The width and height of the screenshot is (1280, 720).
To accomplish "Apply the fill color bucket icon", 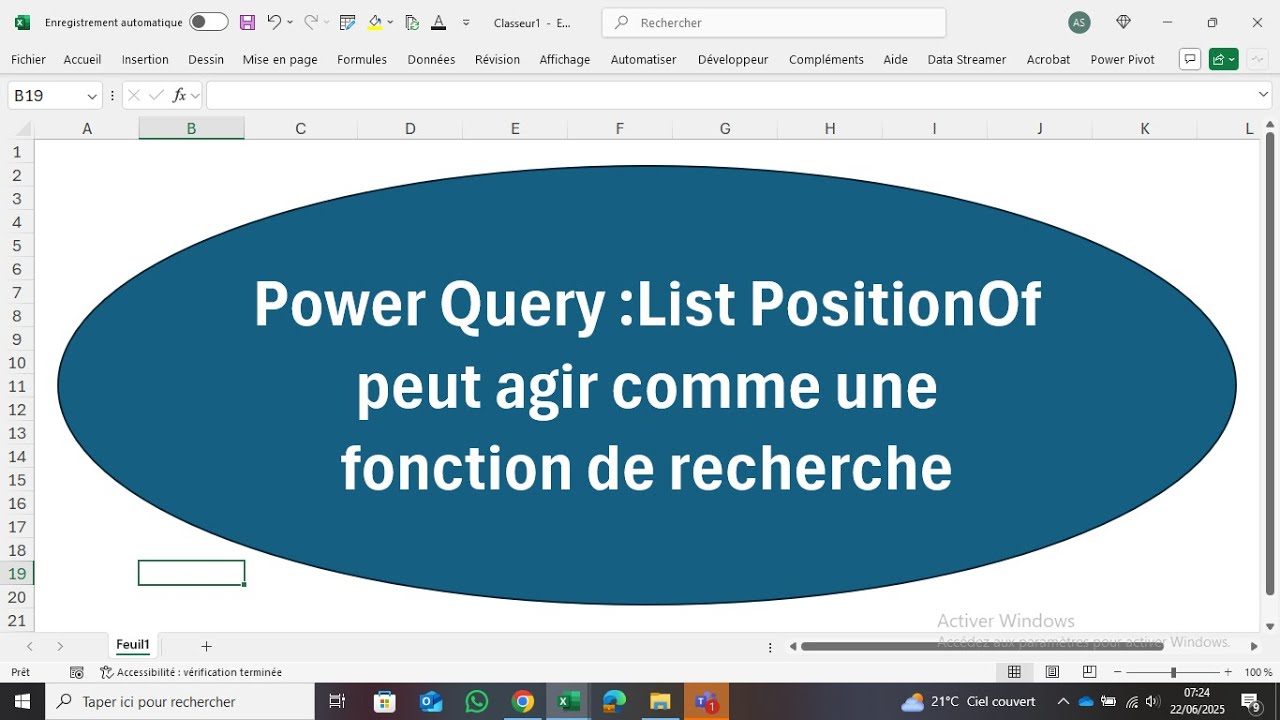I will pos(375,22).
